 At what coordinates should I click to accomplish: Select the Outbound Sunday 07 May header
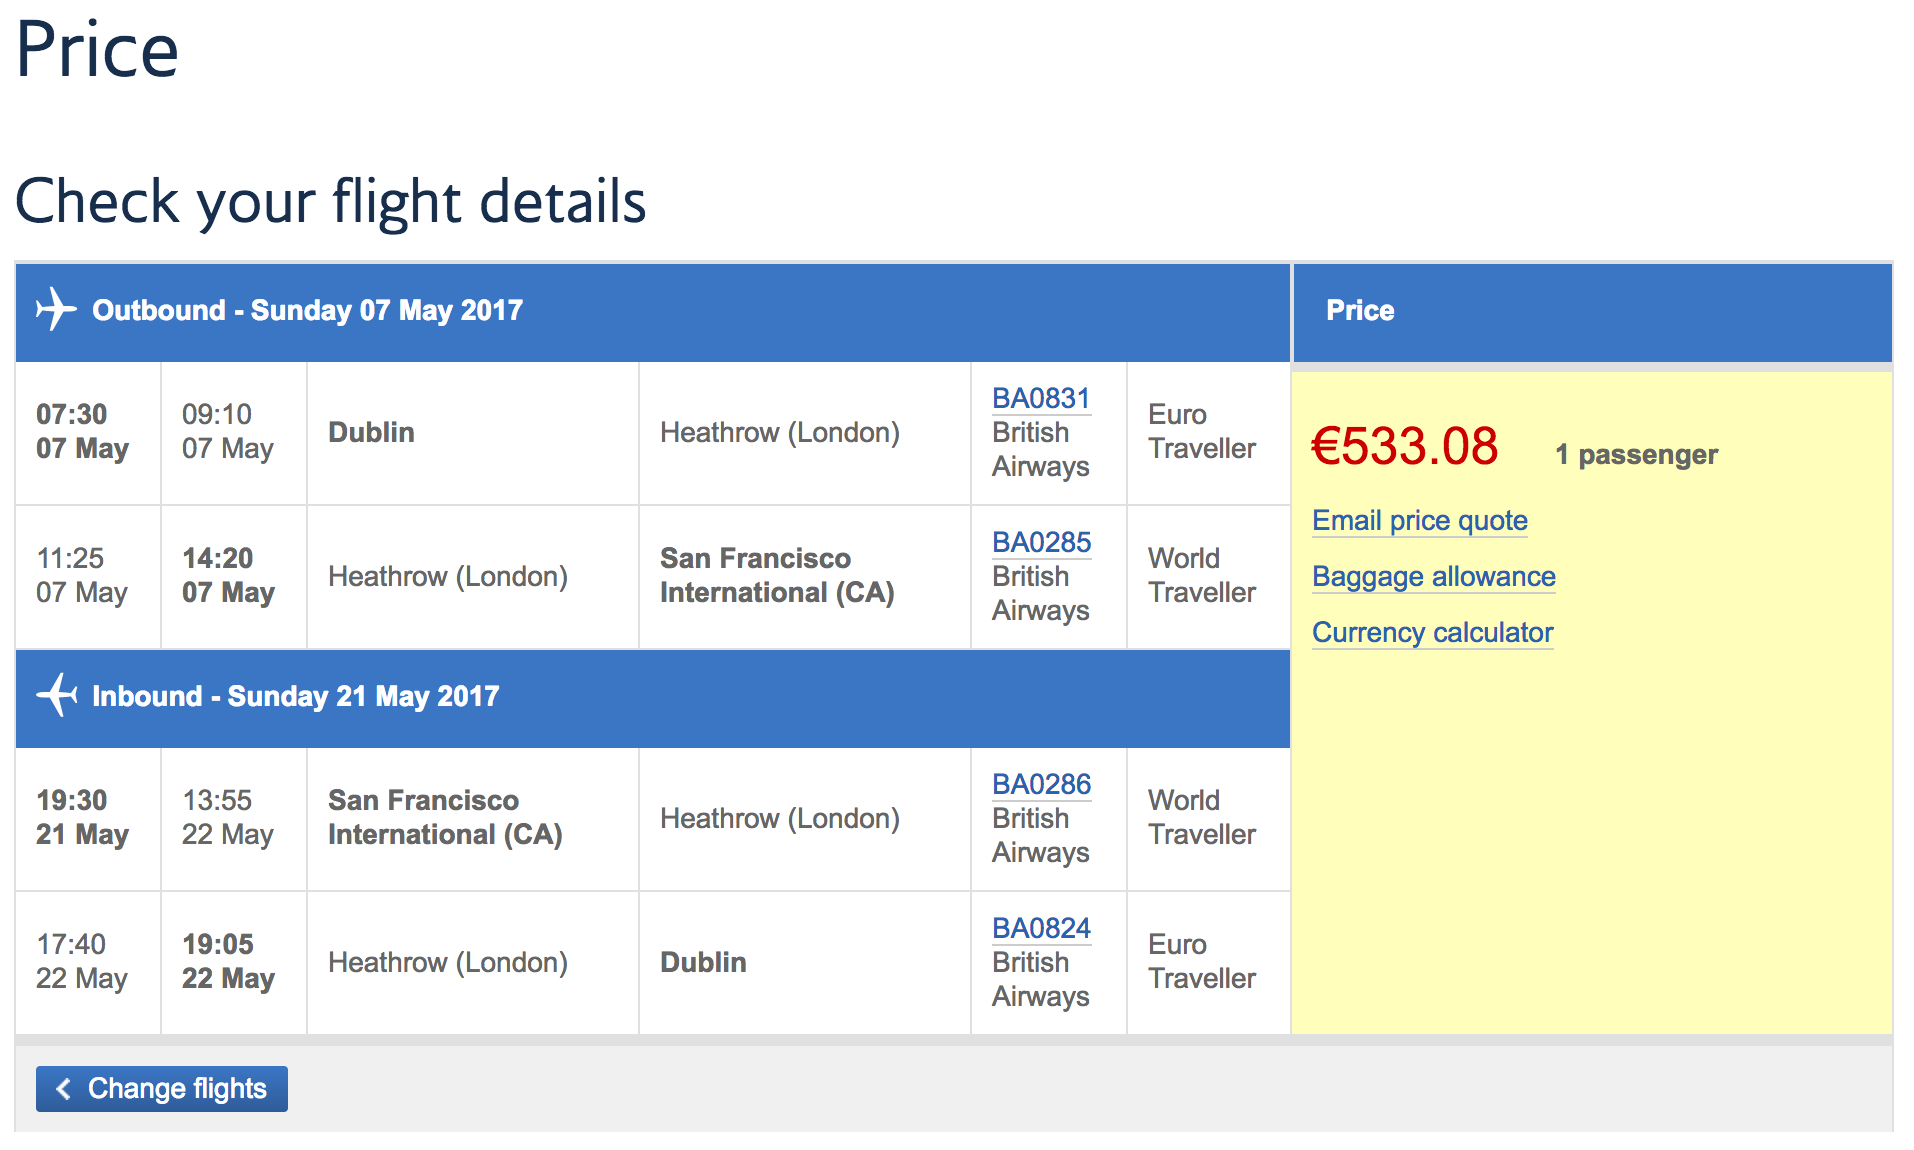[x=307, y=310]
